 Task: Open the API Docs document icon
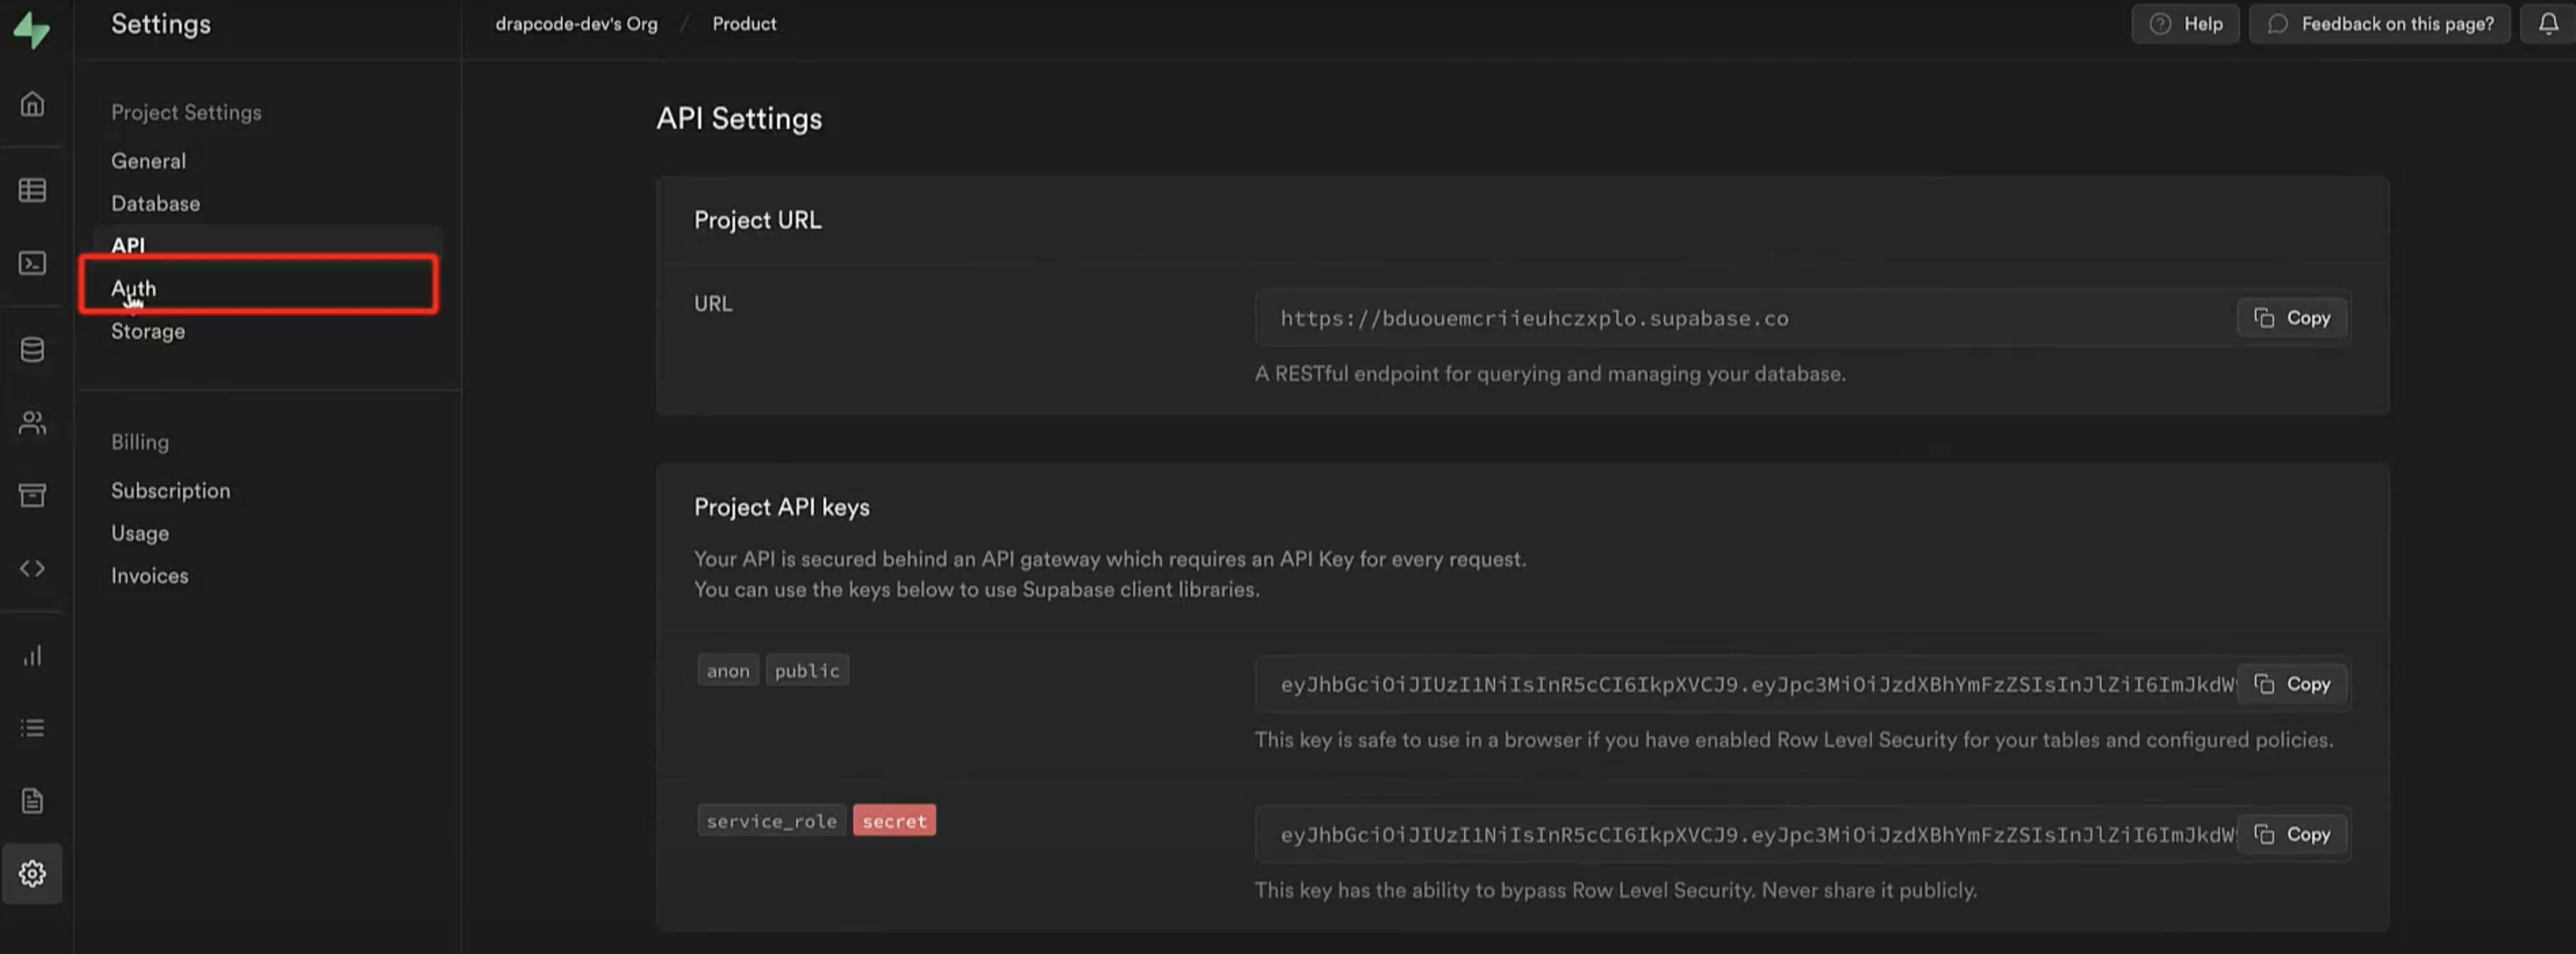32,801
